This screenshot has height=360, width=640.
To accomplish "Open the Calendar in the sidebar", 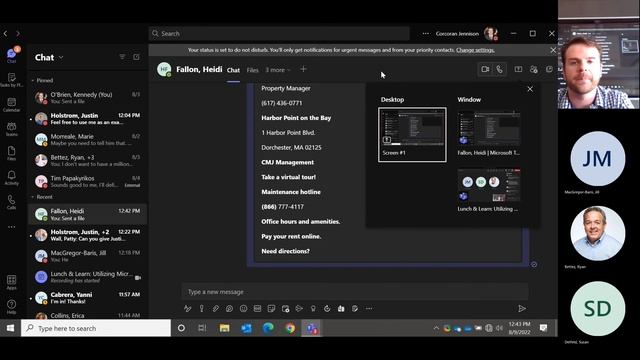I will (11, 104).
